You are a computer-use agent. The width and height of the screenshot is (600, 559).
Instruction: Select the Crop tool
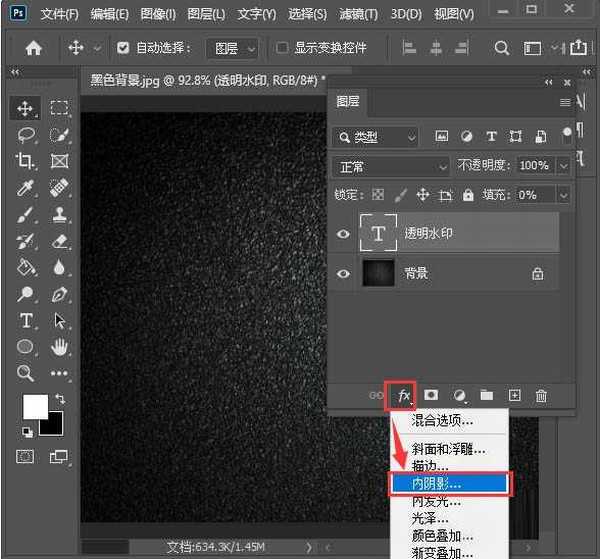pos(26,161)
